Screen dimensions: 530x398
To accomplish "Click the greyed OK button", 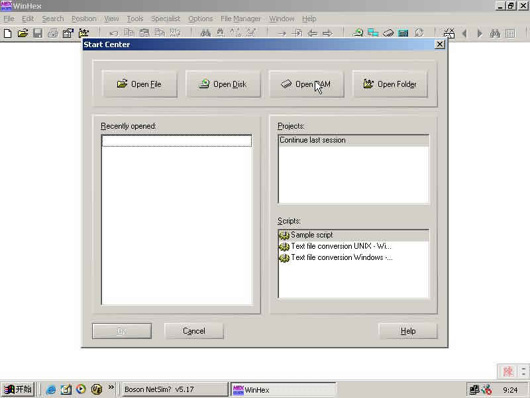I will (x=122, y=331).
